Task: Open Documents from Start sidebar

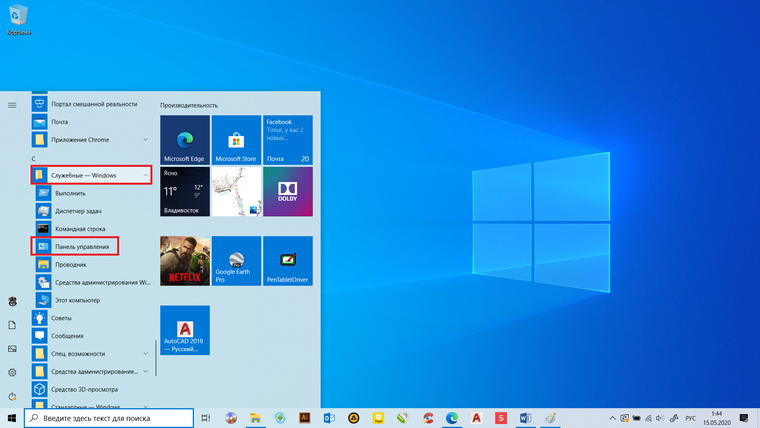Action: coord(12,325)
